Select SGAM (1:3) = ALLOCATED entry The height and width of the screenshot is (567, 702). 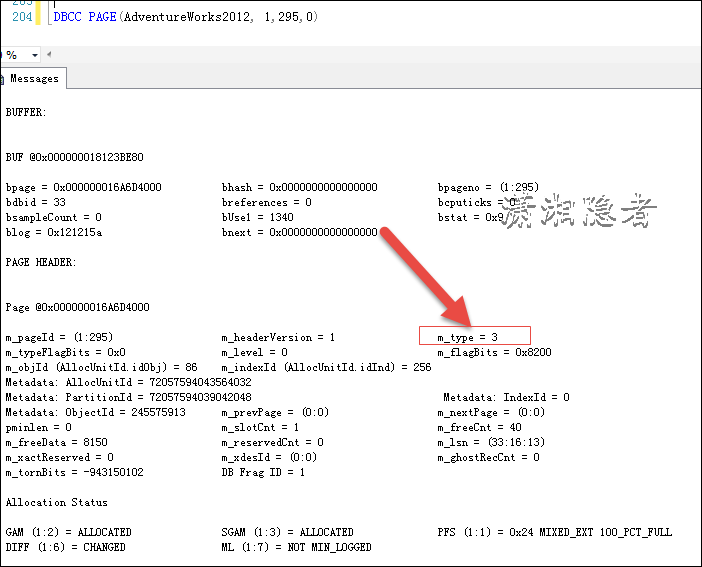click(x=287, y=533)
